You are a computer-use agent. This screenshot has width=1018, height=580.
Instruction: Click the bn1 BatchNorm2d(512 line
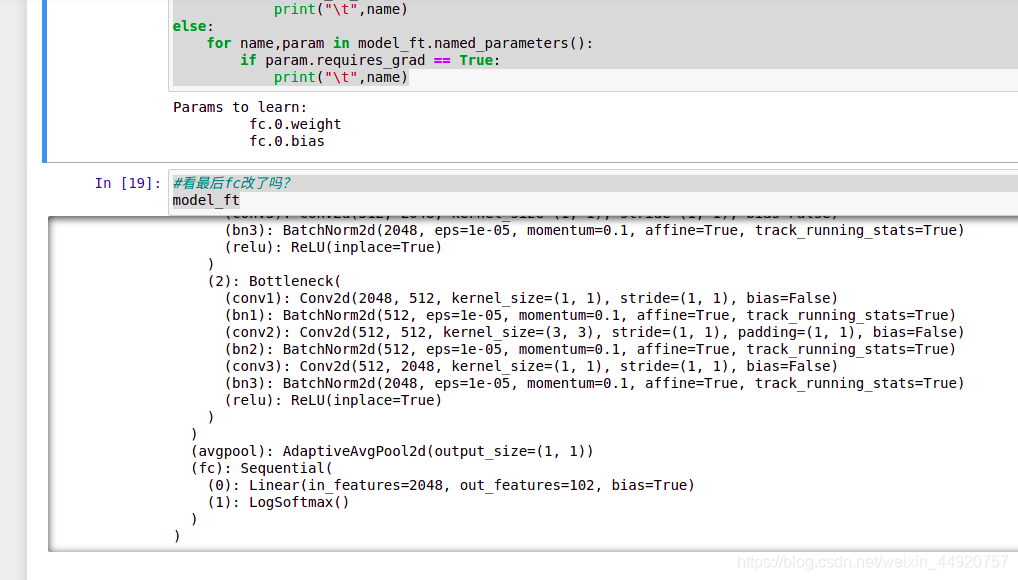[590, 315]
